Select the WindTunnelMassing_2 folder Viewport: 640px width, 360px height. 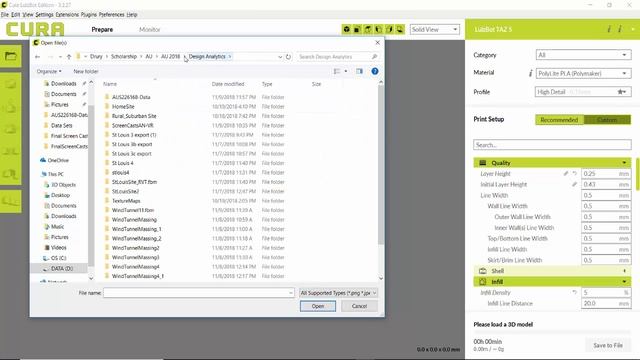[136, 238]
